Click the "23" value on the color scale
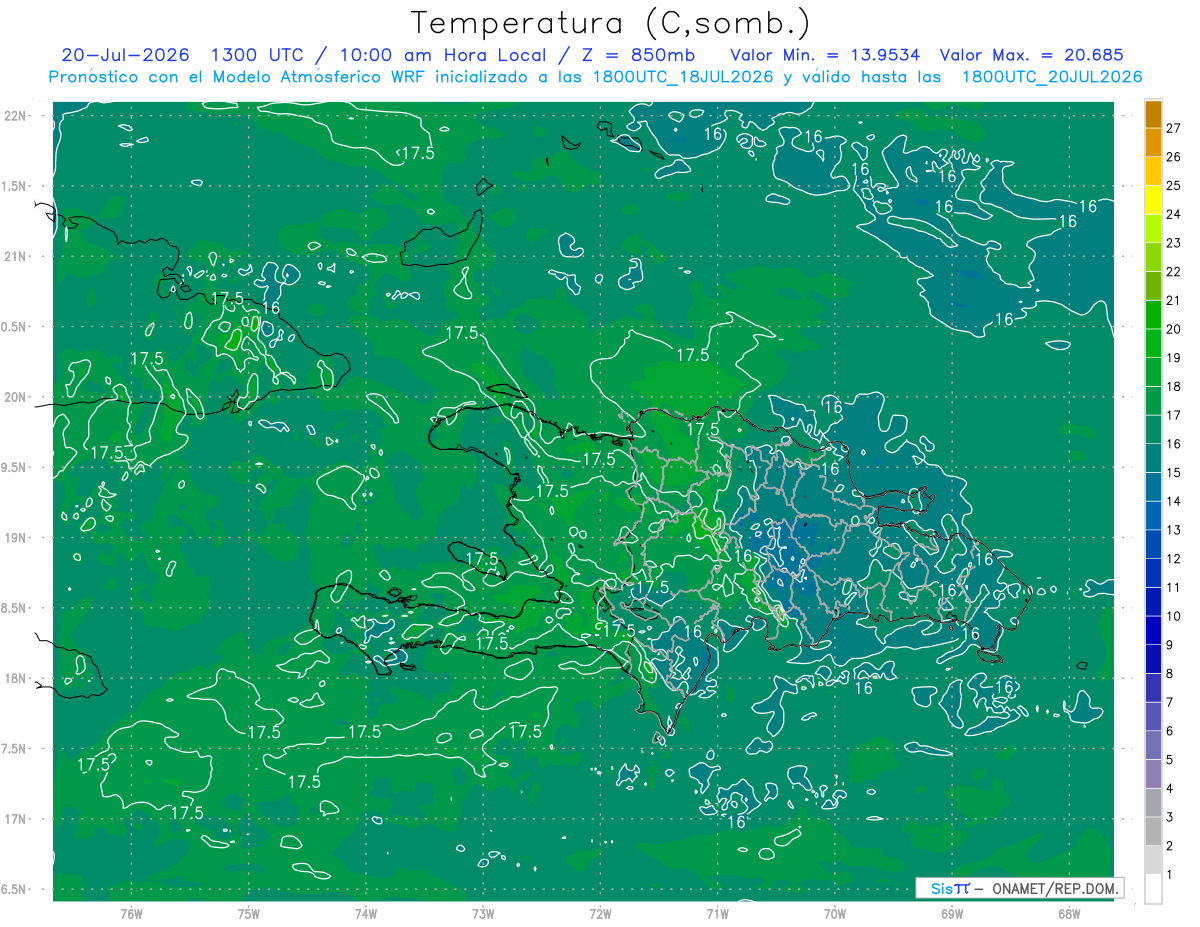The image size is (1200, 927). pyautogui.click(x=1174, y=243)
